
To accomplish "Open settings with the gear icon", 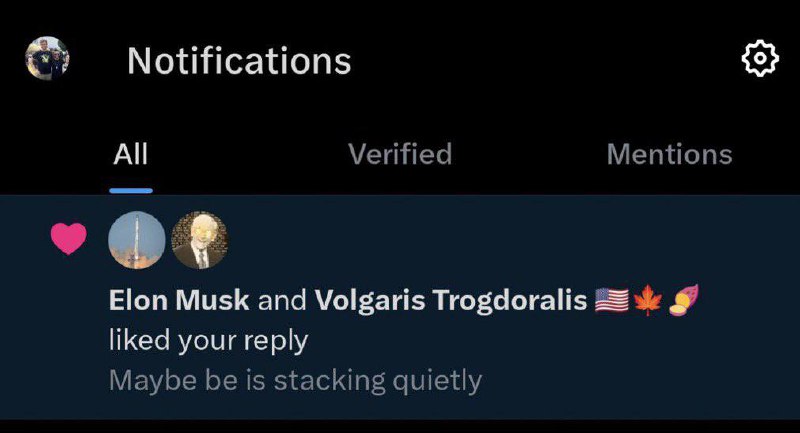I will tap(760, 60).
